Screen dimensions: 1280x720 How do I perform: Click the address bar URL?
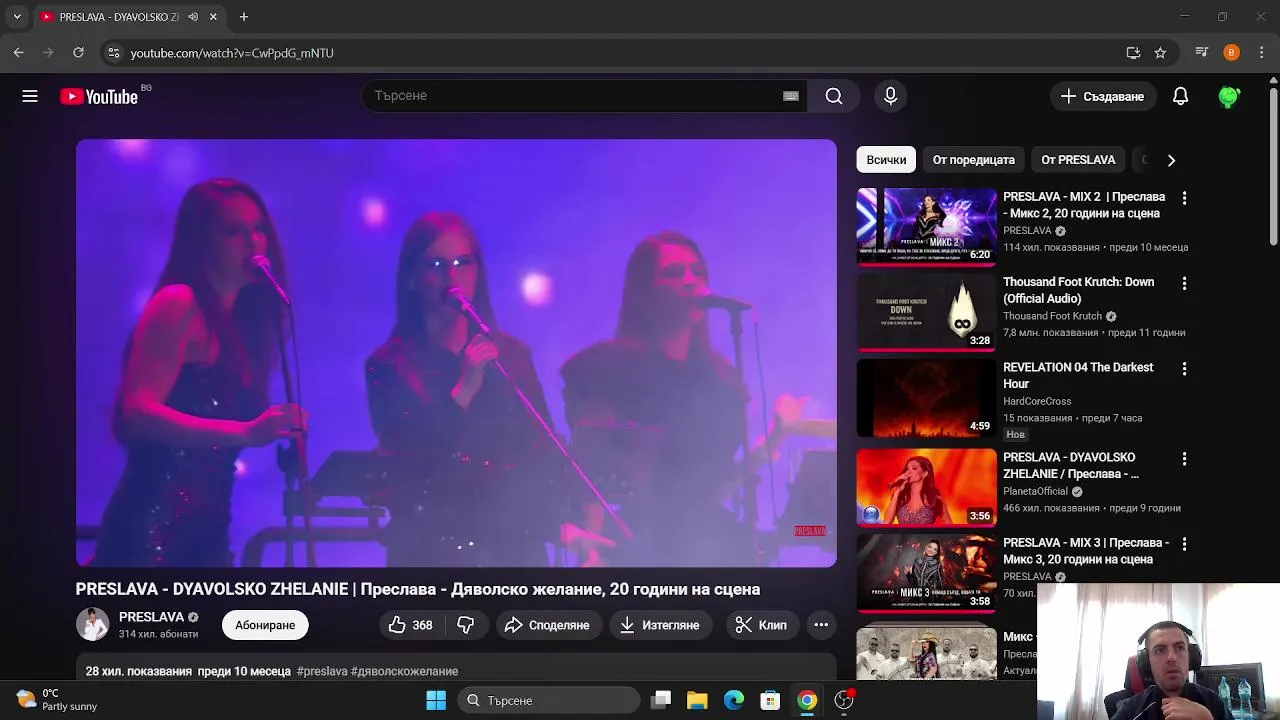click(232, 53)
